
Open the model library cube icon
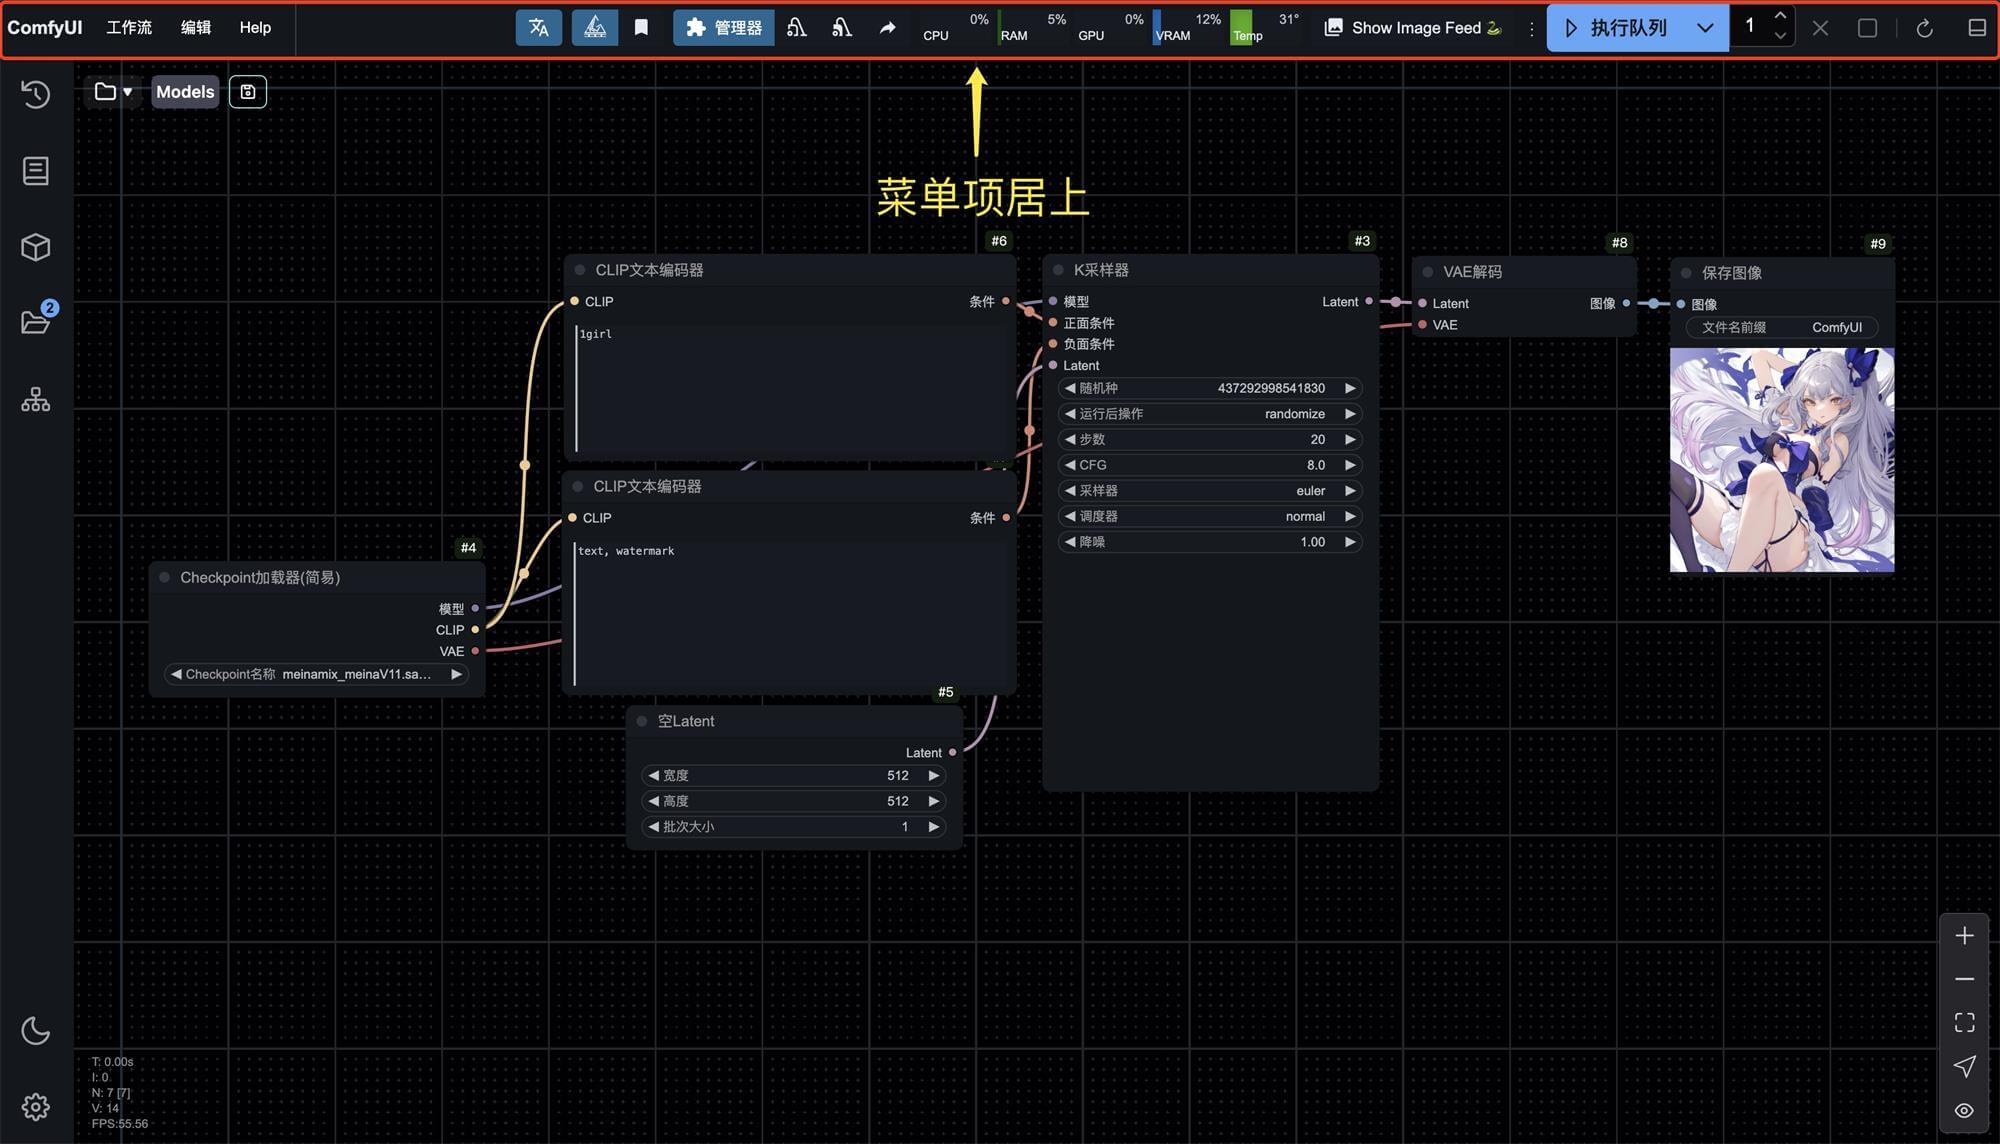36,247
